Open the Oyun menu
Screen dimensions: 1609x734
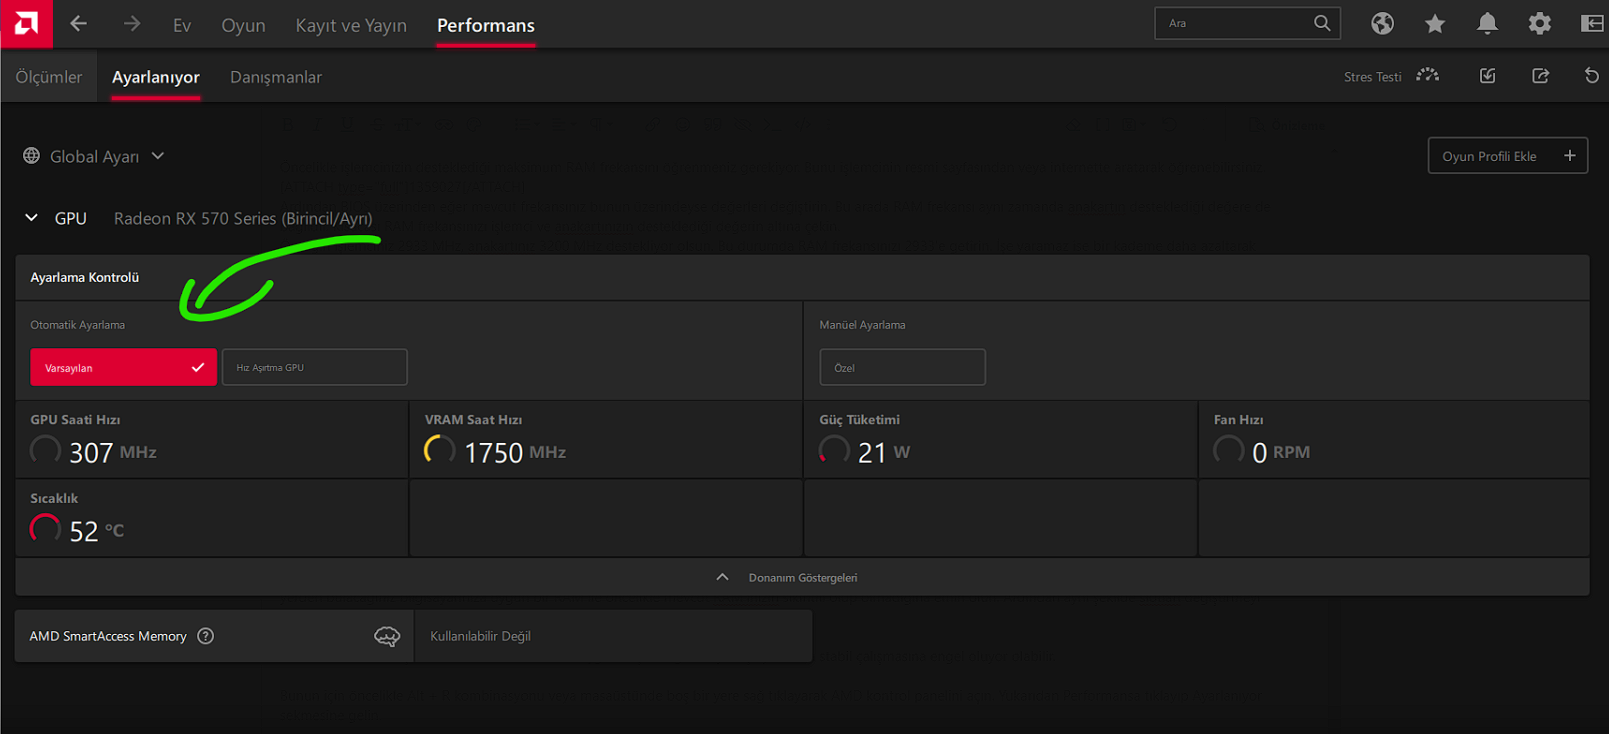point(243,25)
